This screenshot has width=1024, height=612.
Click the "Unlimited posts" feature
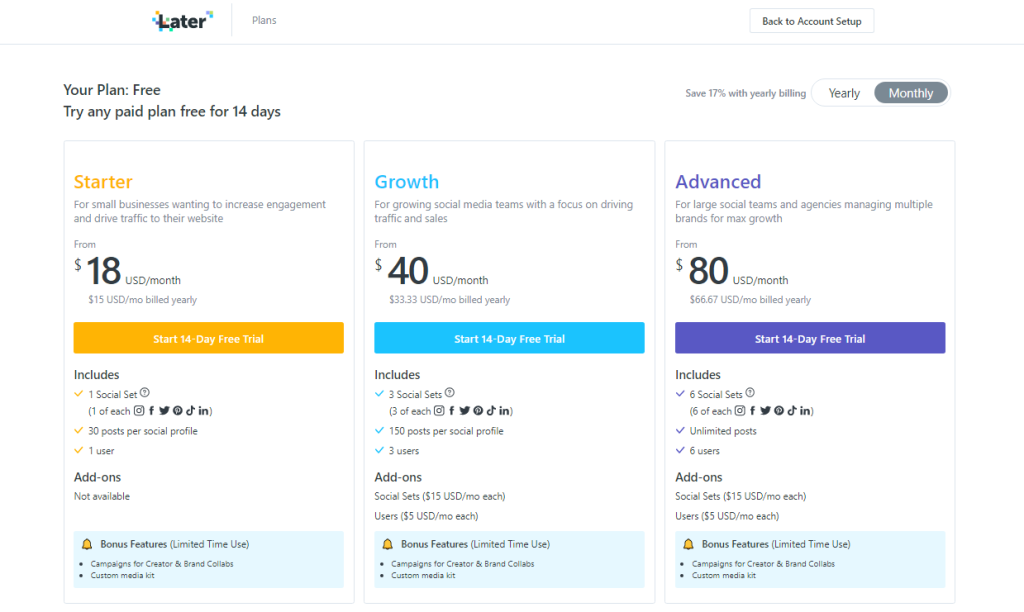point(723,431)
